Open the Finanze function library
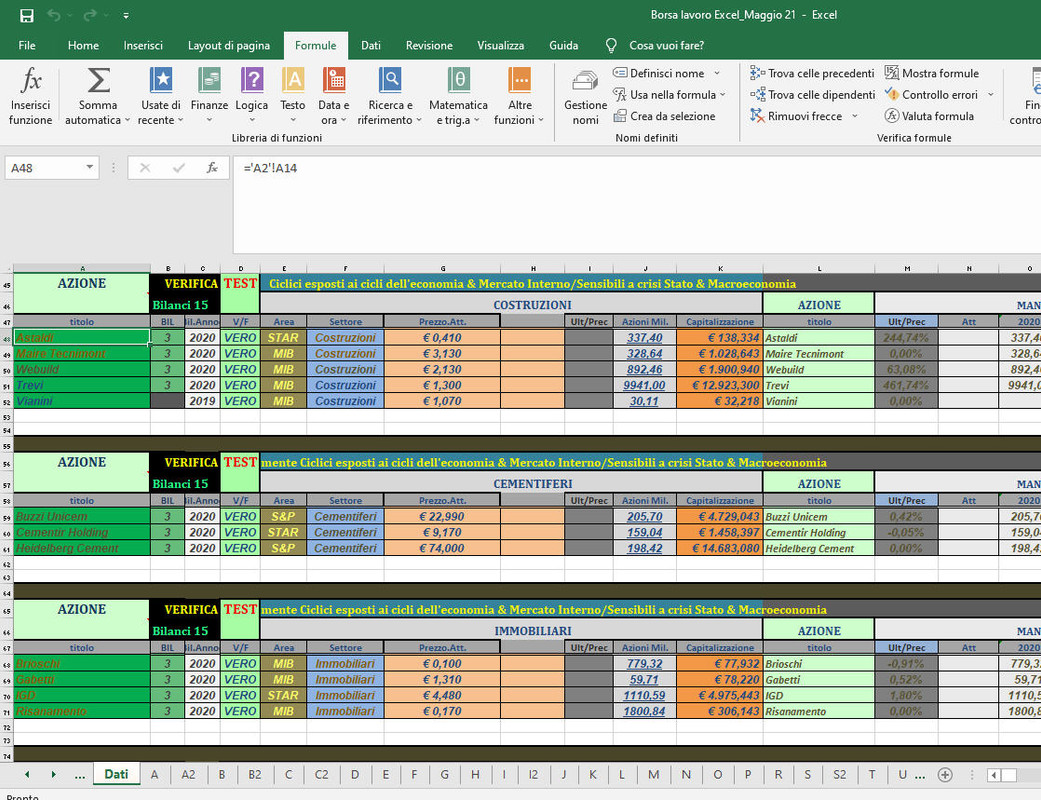This screenshot has width=1041, height=800. click(x=209, y=96)
